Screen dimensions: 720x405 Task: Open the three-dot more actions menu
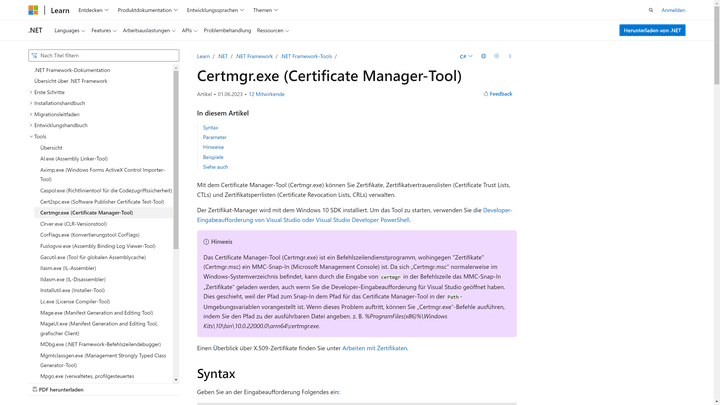click(x=510, y=56)
